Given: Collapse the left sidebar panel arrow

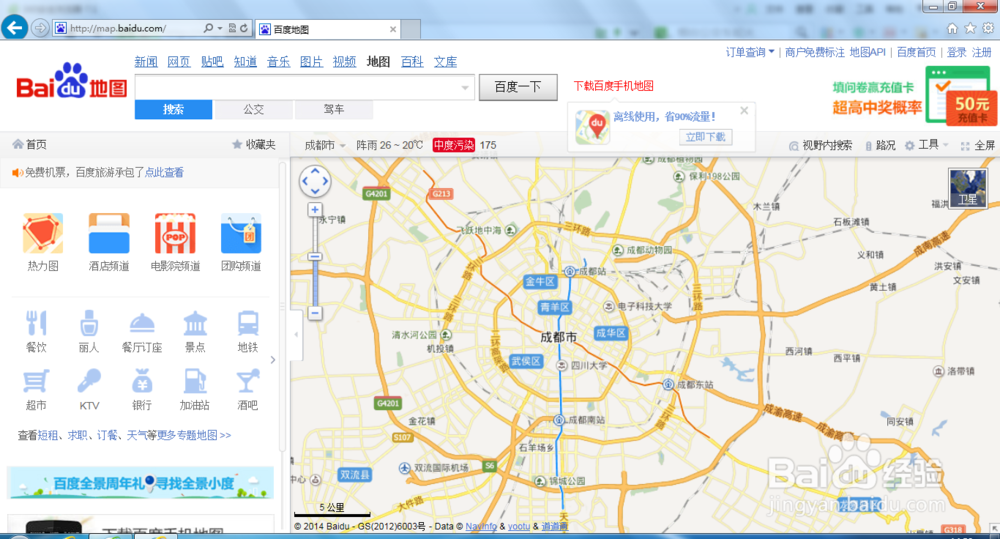Looking at the screenshot, I should (296, 334).
